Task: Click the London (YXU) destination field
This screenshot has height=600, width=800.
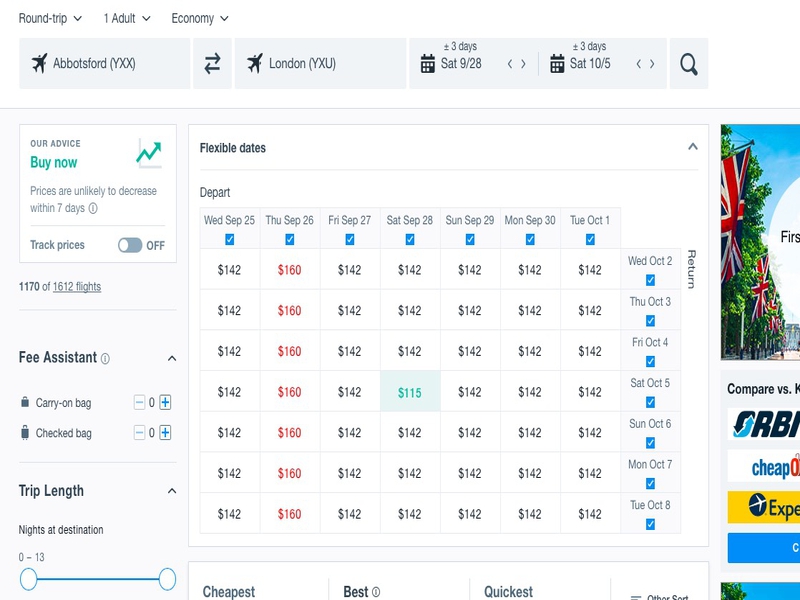Action: coord(320,64)
